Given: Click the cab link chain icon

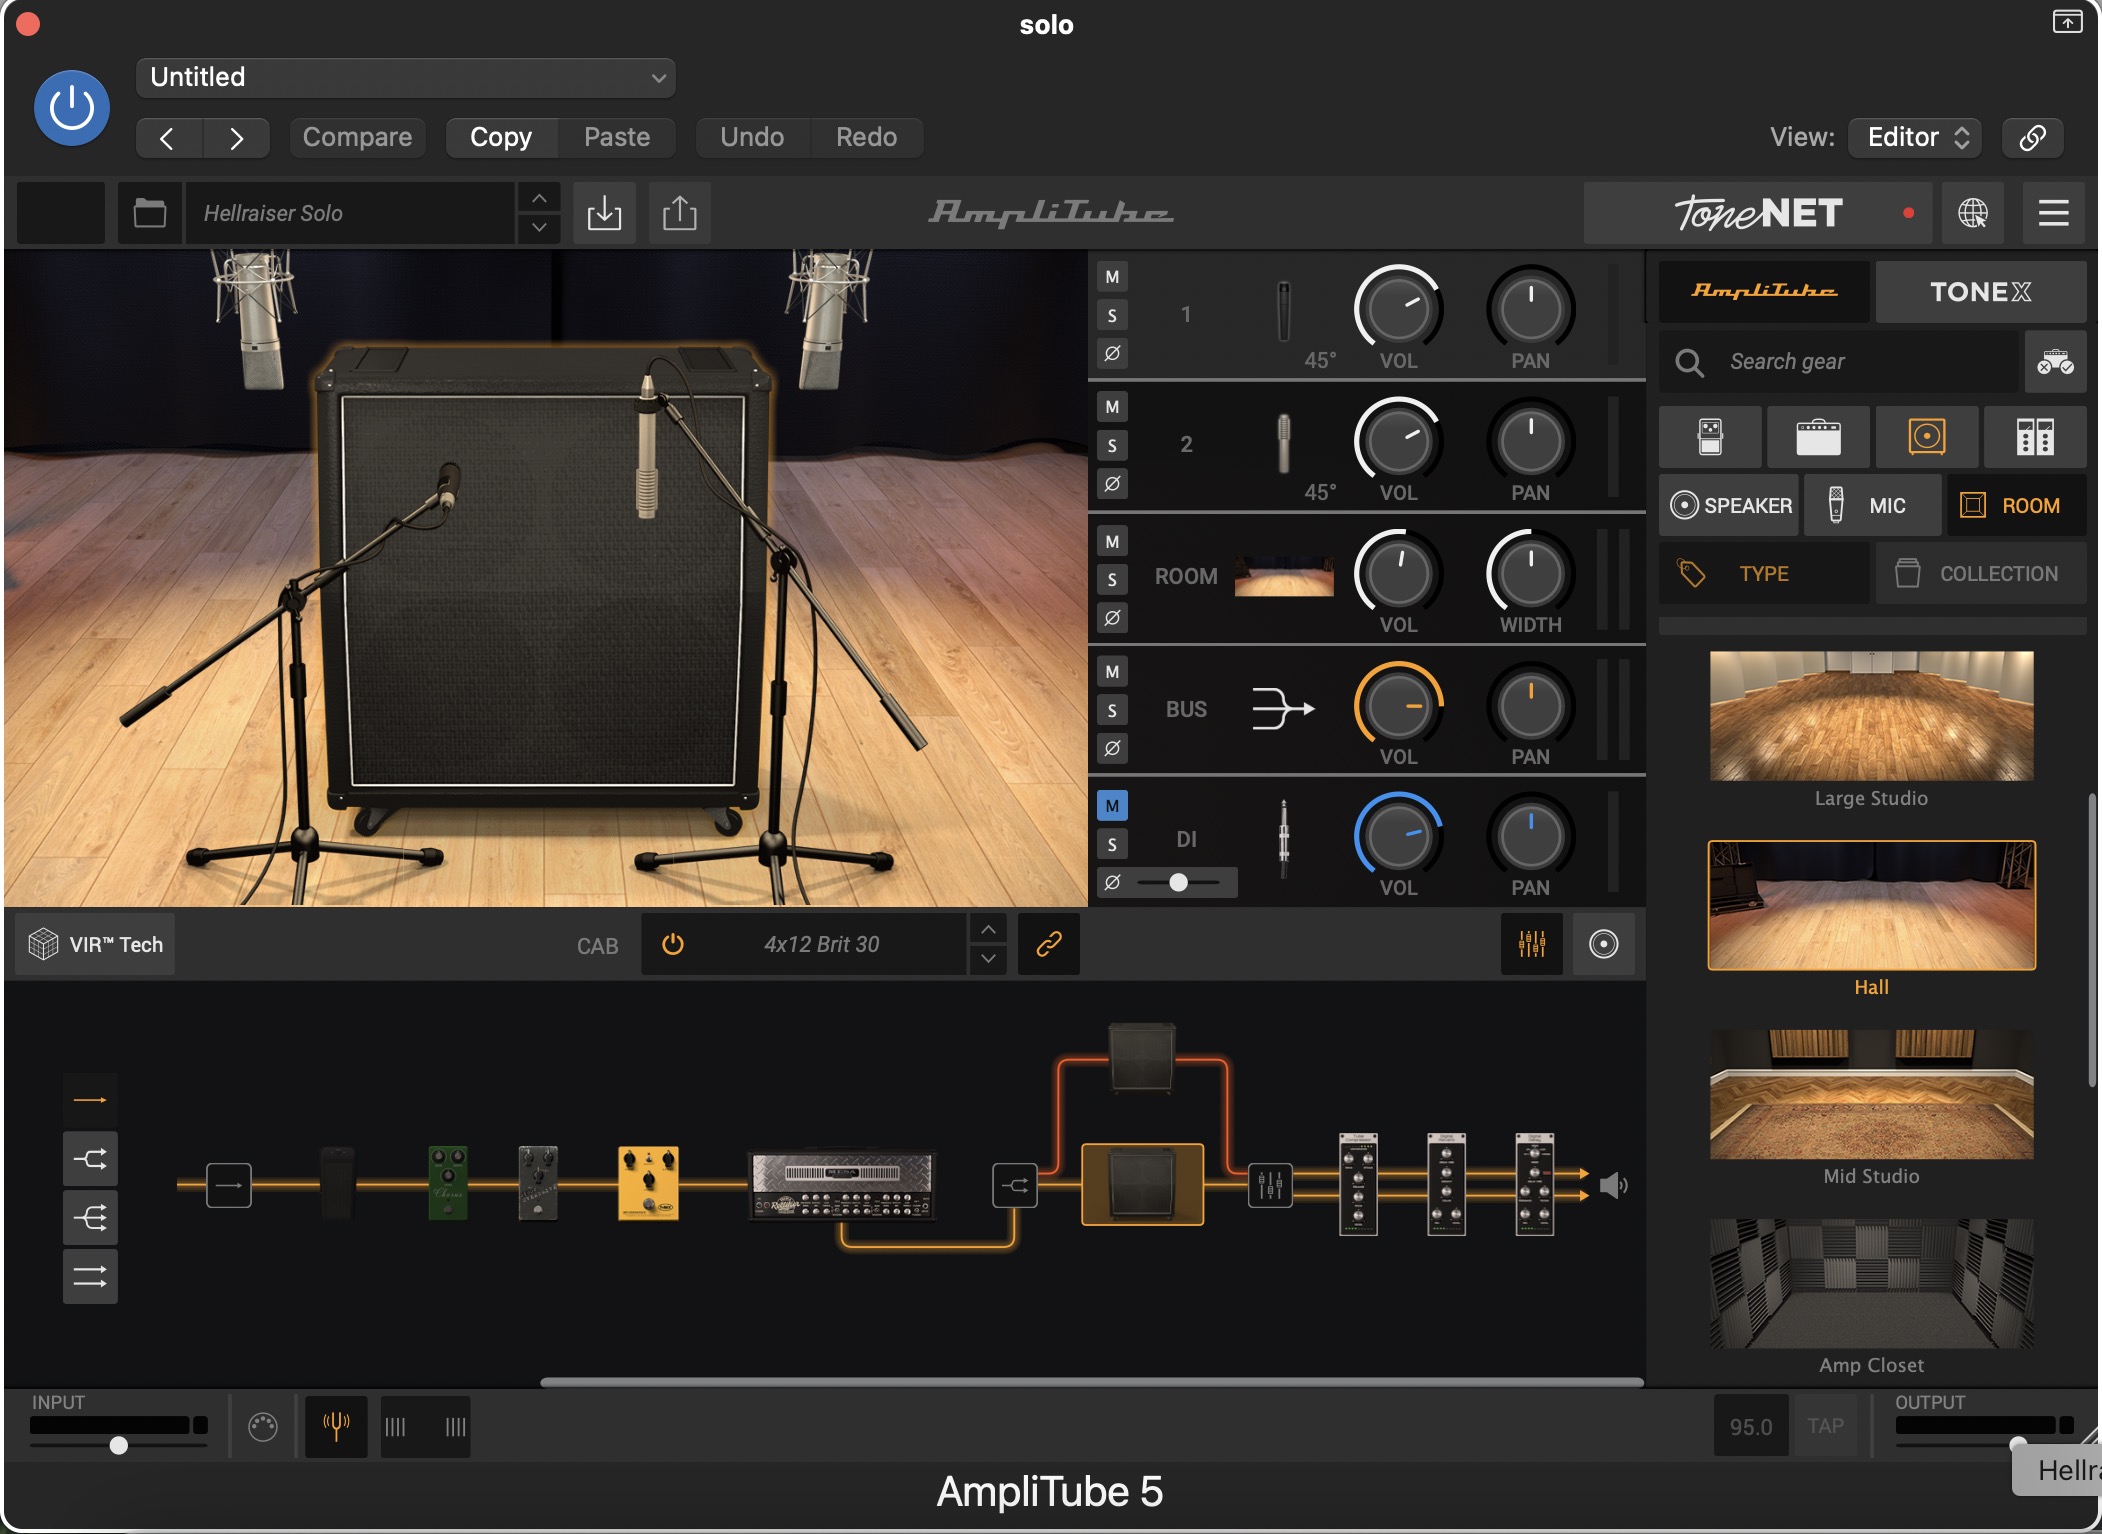Looking at the screenshot, I should (1048, 944).
